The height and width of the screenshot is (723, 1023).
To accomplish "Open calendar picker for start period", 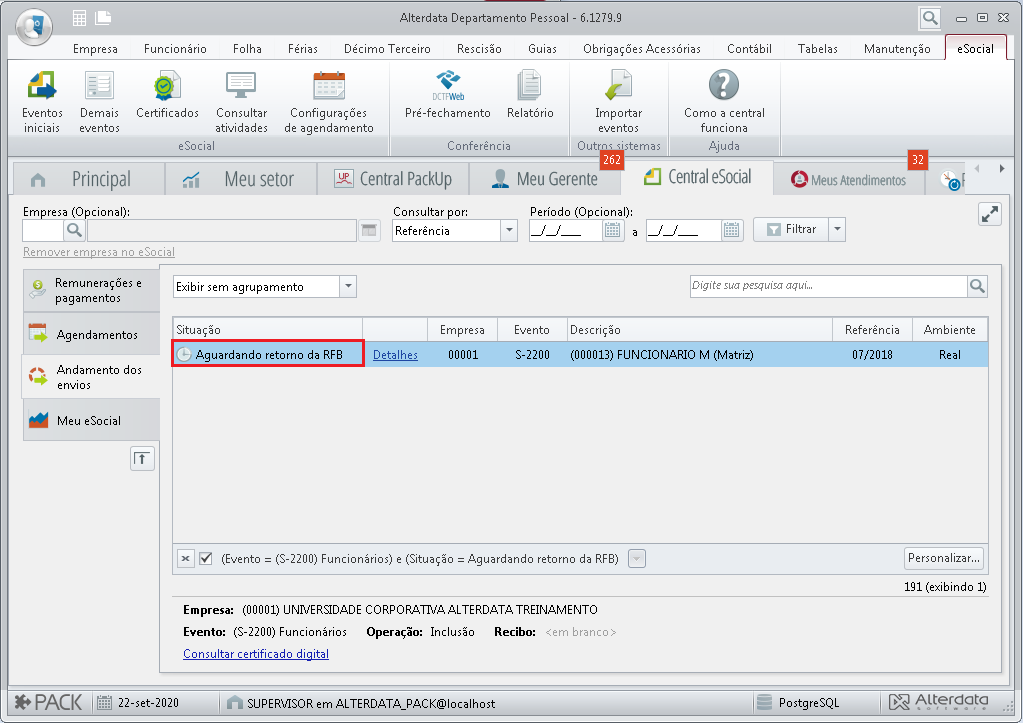I will point(612,230).
